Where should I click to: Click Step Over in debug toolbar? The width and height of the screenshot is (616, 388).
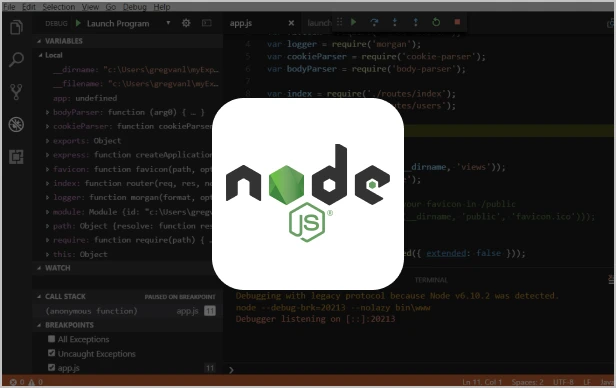click(374, 22)
